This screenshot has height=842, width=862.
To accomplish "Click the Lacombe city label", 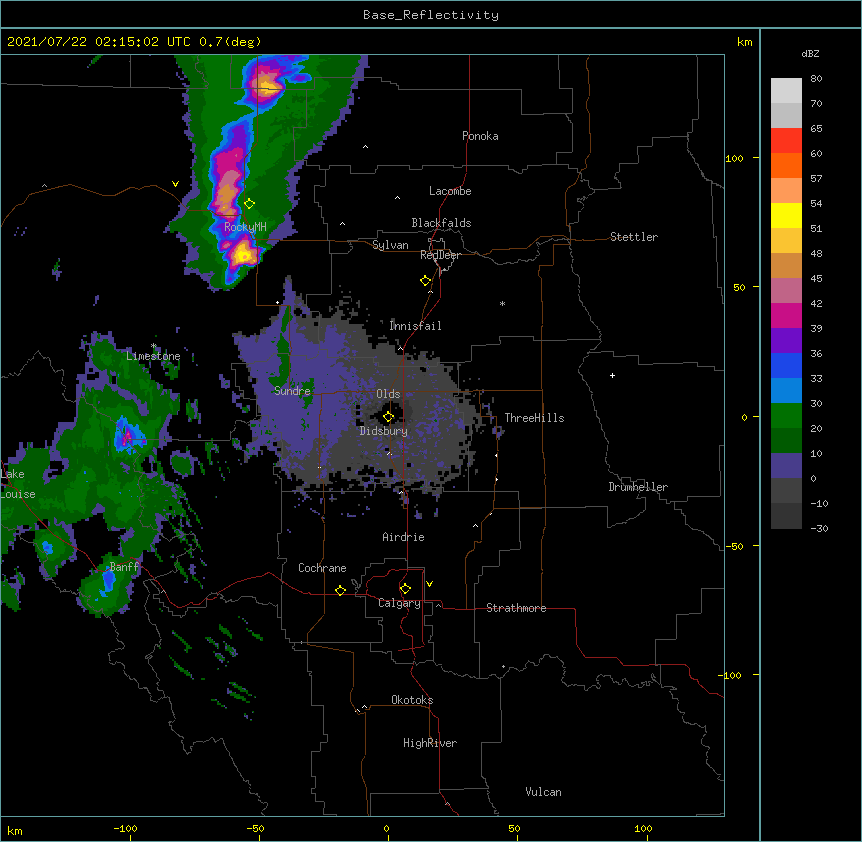I will [x=450, y=191].
